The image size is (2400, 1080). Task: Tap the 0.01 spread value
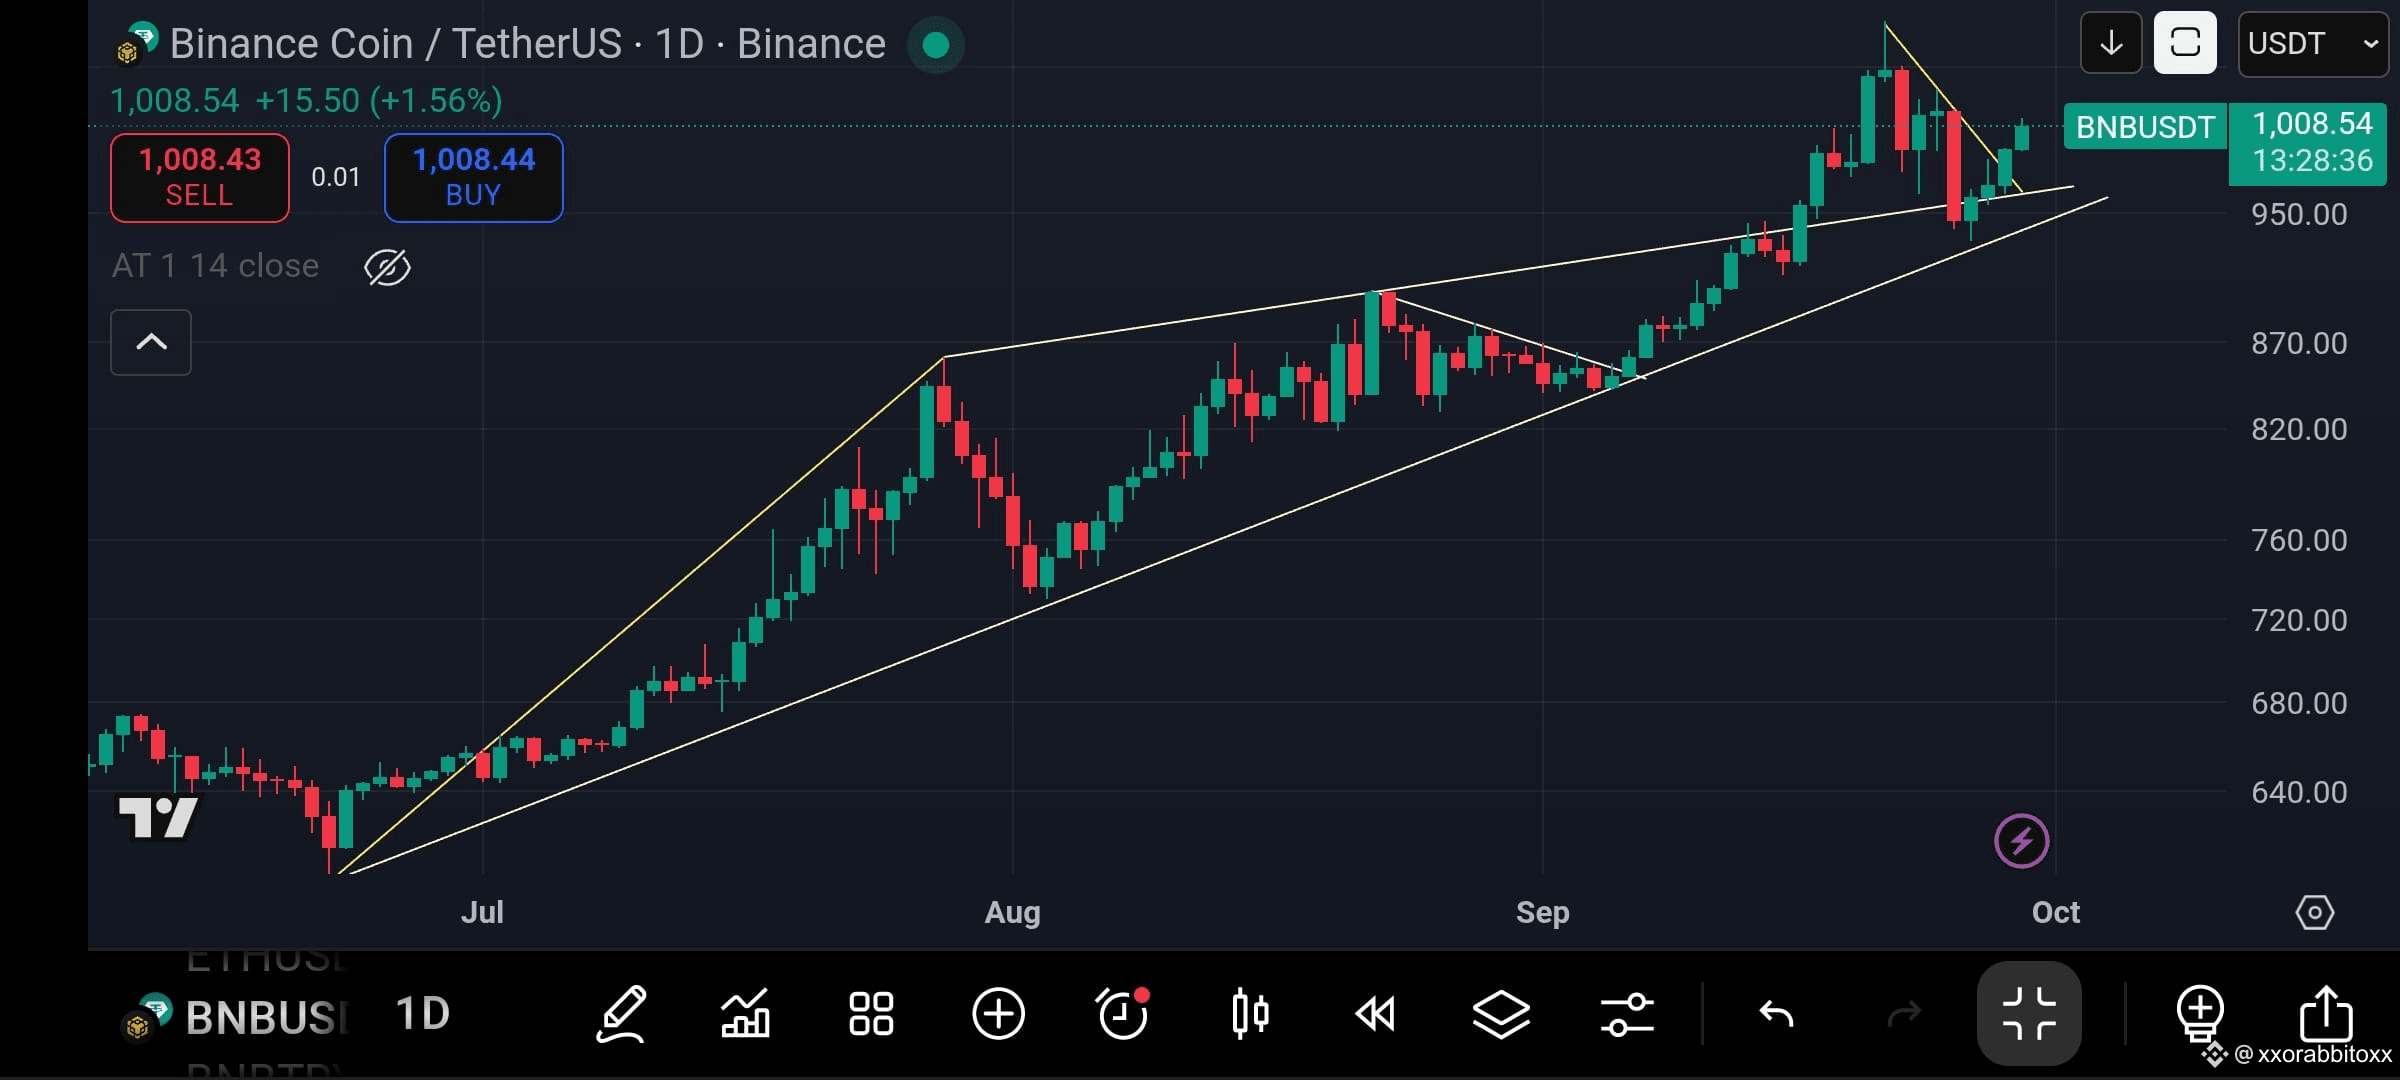click(336, 177)
